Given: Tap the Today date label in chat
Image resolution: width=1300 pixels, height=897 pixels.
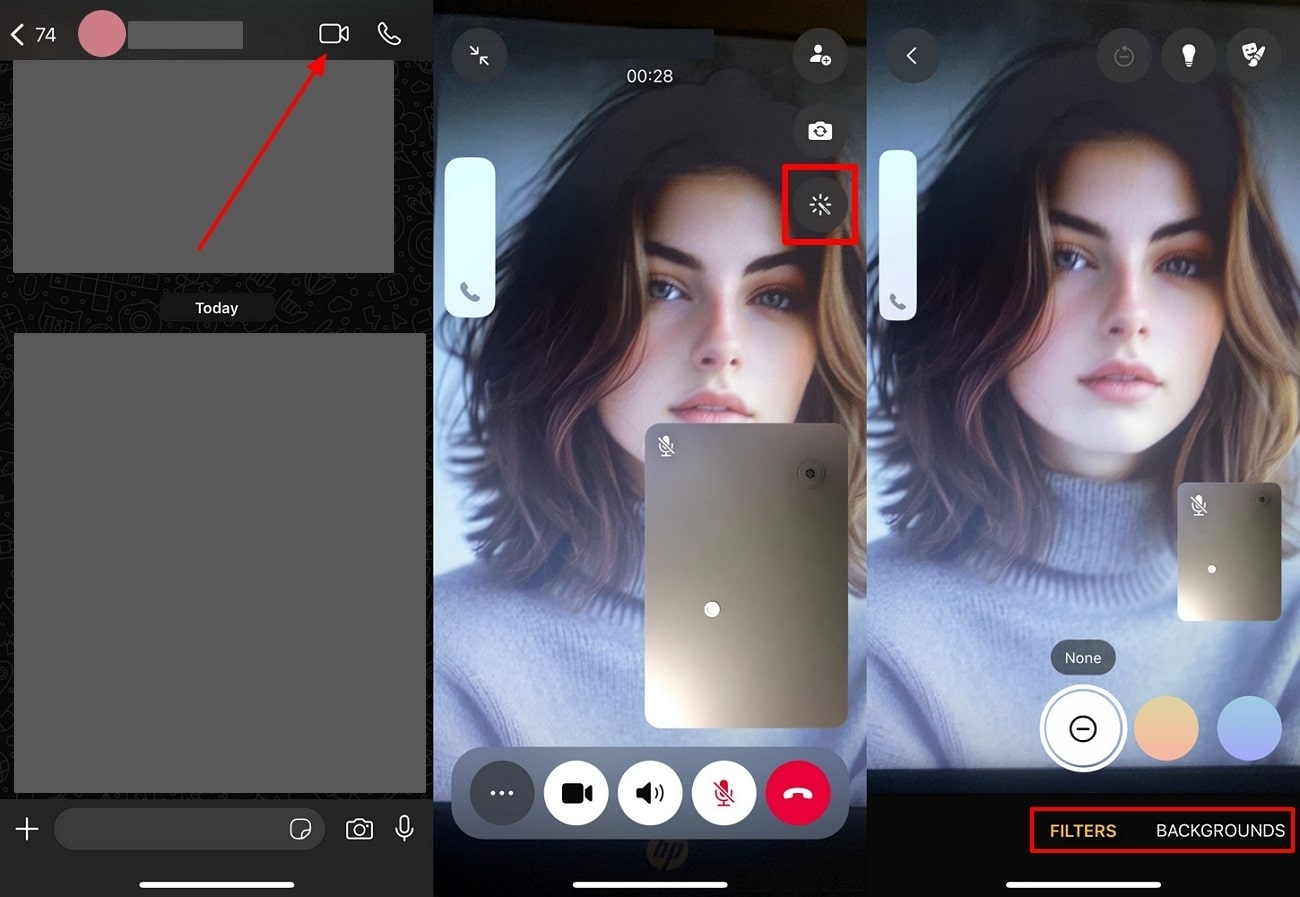Looking at the screenshot, I should coord(217,308).
